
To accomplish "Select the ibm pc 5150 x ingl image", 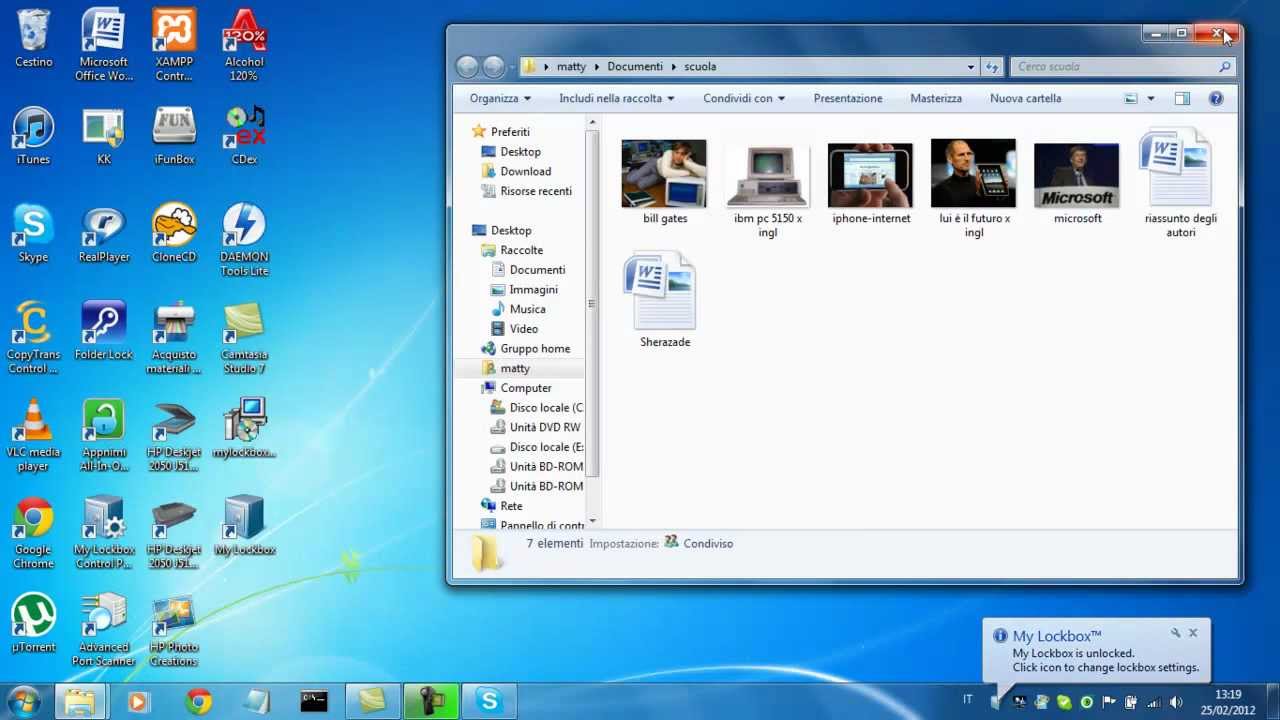I will pyautogui.click(x=767, y=189).
